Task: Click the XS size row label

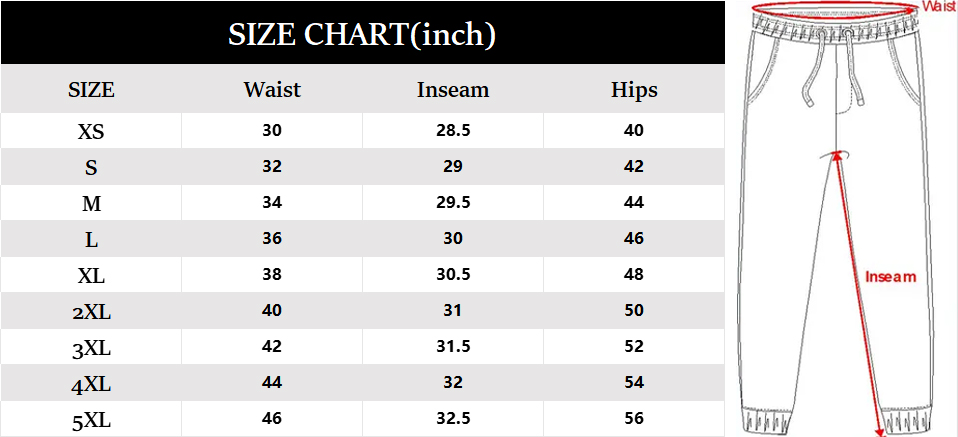Action: click(x=91, y=131)
